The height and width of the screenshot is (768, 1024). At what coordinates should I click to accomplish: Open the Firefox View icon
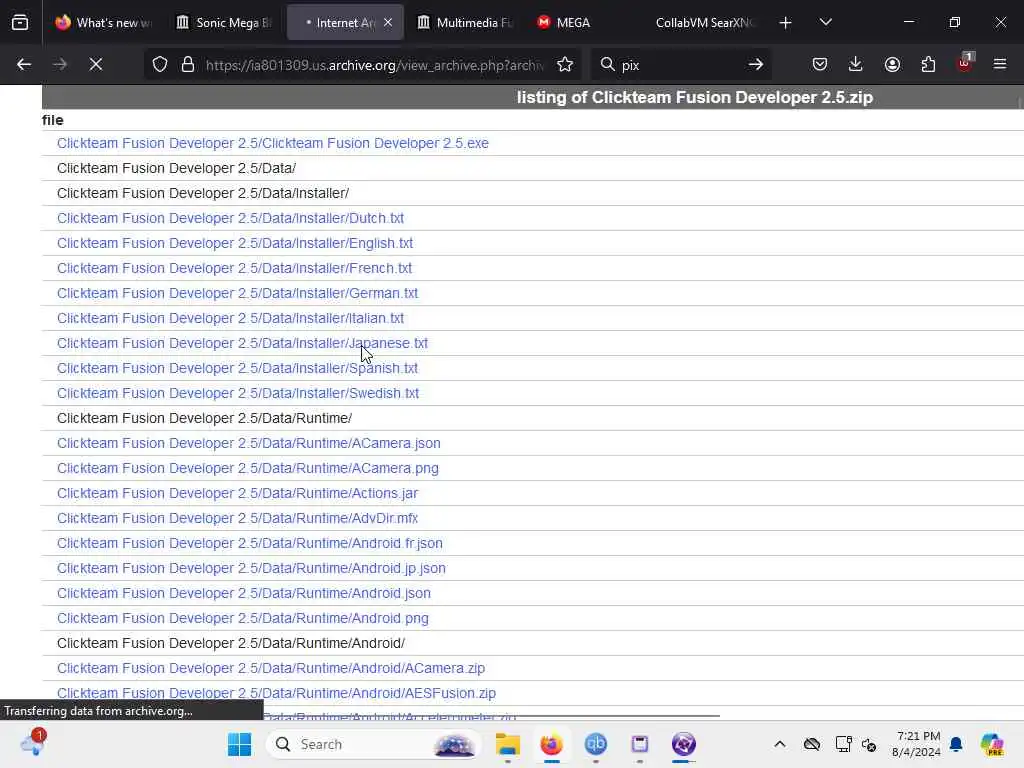click(20, 23)
